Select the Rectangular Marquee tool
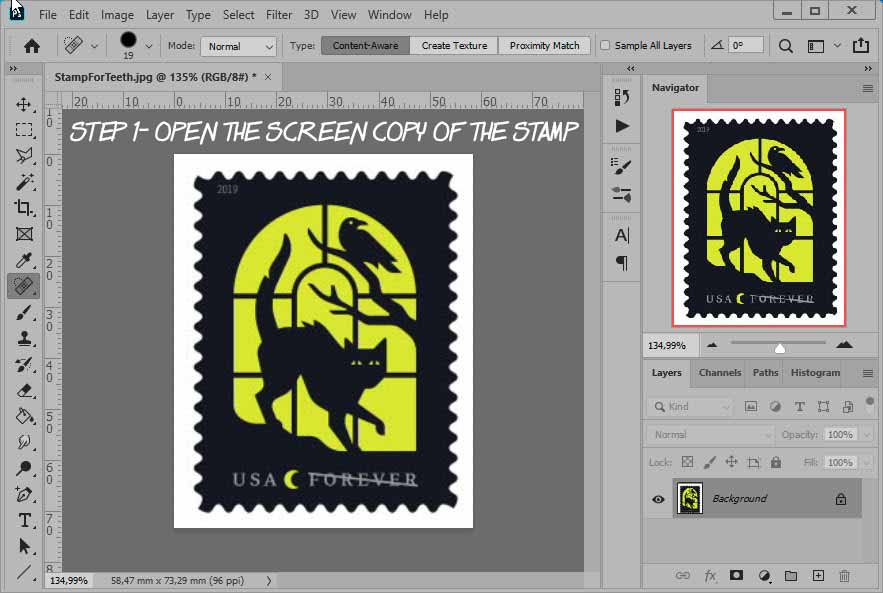 [x=24, y=130]
